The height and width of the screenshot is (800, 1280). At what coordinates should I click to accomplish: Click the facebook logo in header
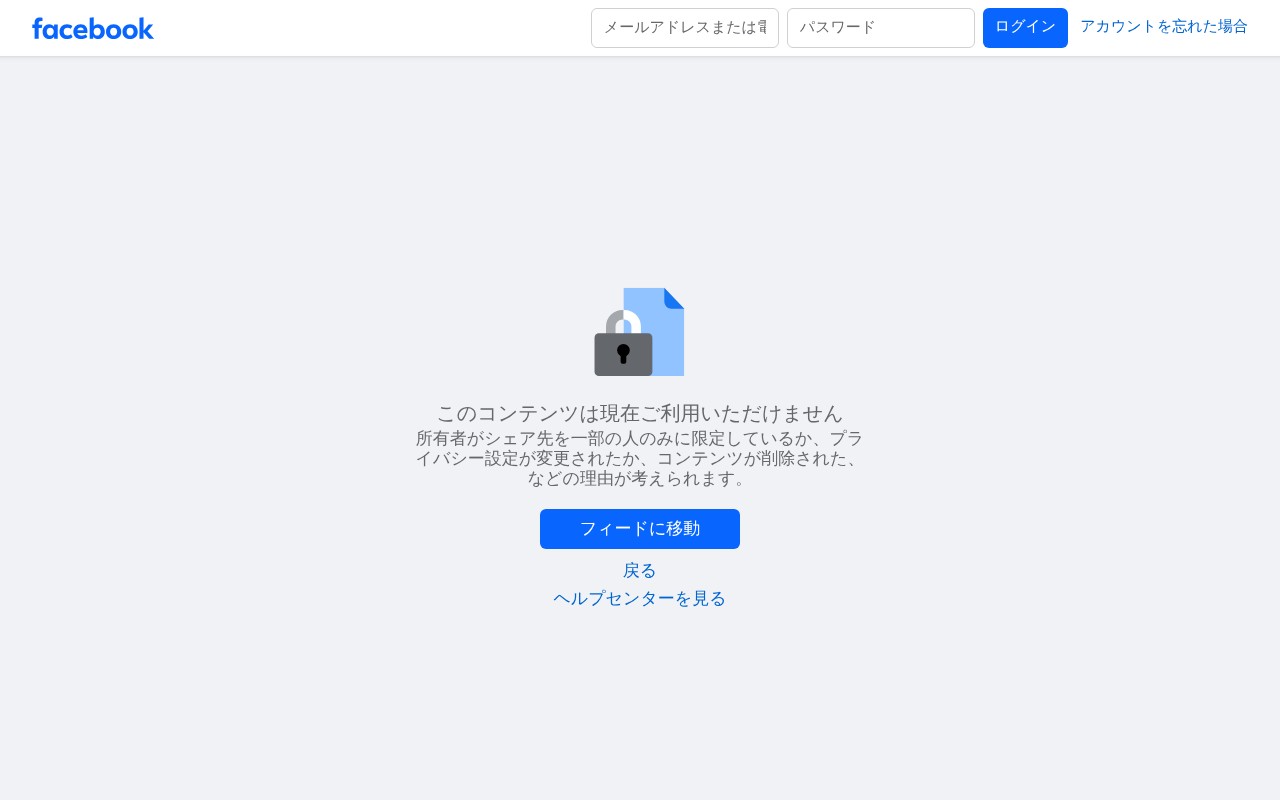pyautogui.click(x=93, y=28)
